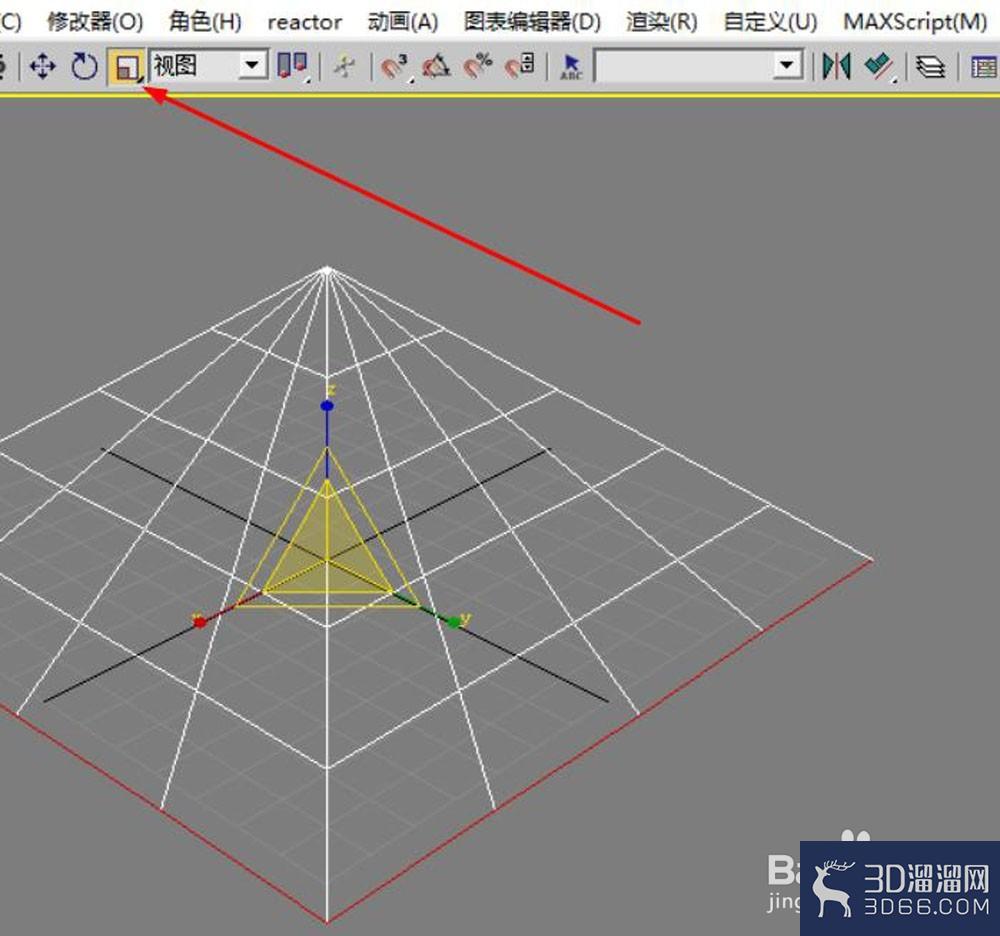Open the 视图 reference coordinate dropdown
Viewport: 1000px width, 936px height.
point(252,66)
